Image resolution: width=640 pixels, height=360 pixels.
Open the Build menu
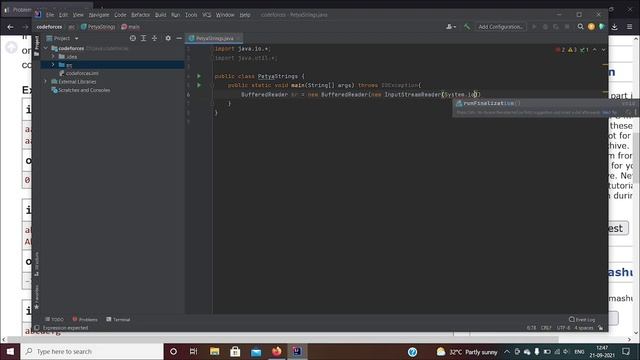coord(160,15)
